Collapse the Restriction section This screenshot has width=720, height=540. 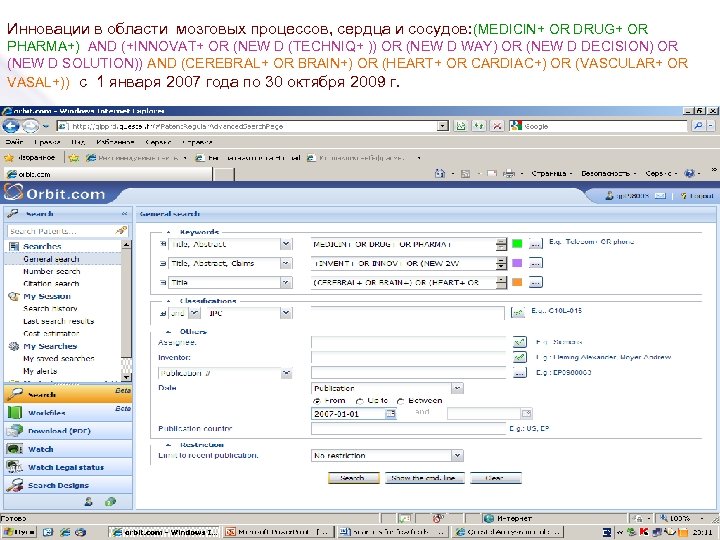(169, 444)
